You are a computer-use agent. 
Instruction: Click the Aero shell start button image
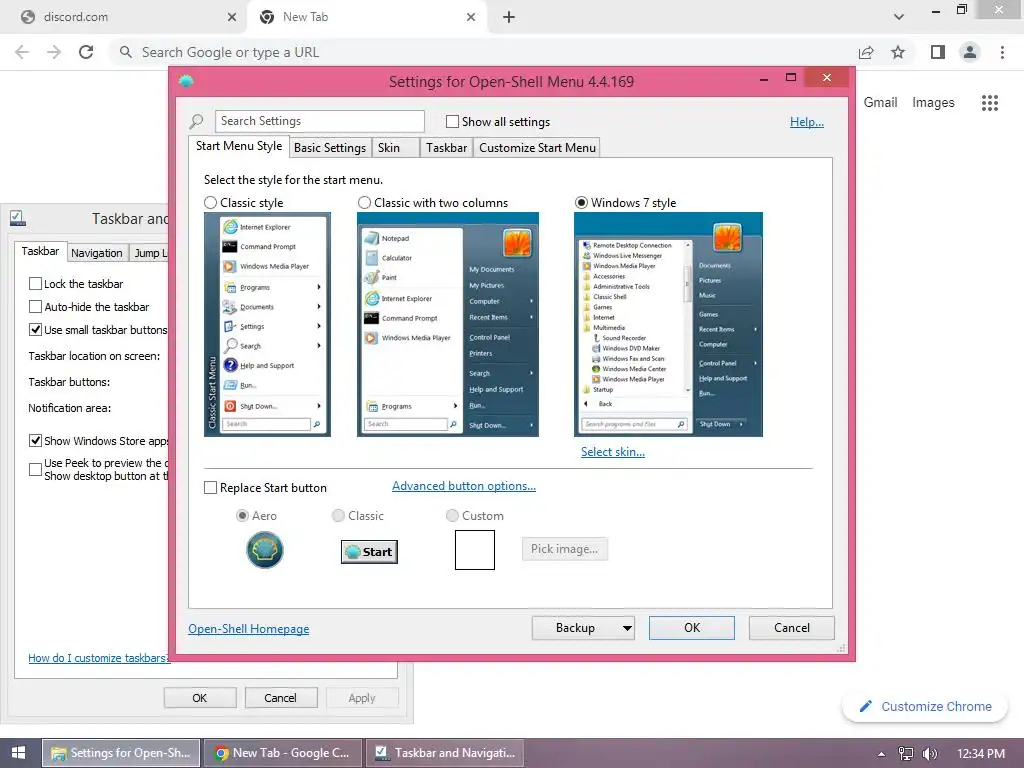tap(264, 550)
